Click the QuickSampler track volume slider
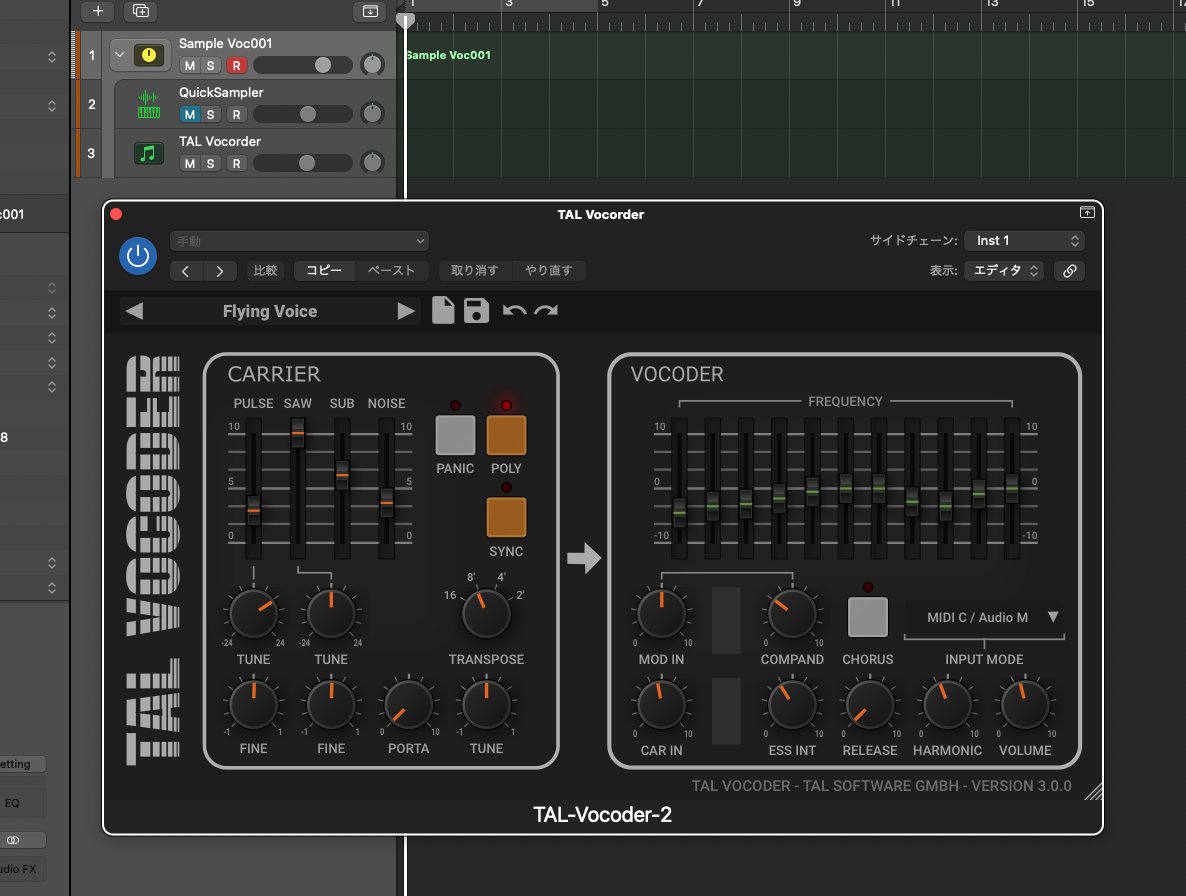The width and height of the screenshot is (1186, 896). pyautogui.click(x=303, y=115)
